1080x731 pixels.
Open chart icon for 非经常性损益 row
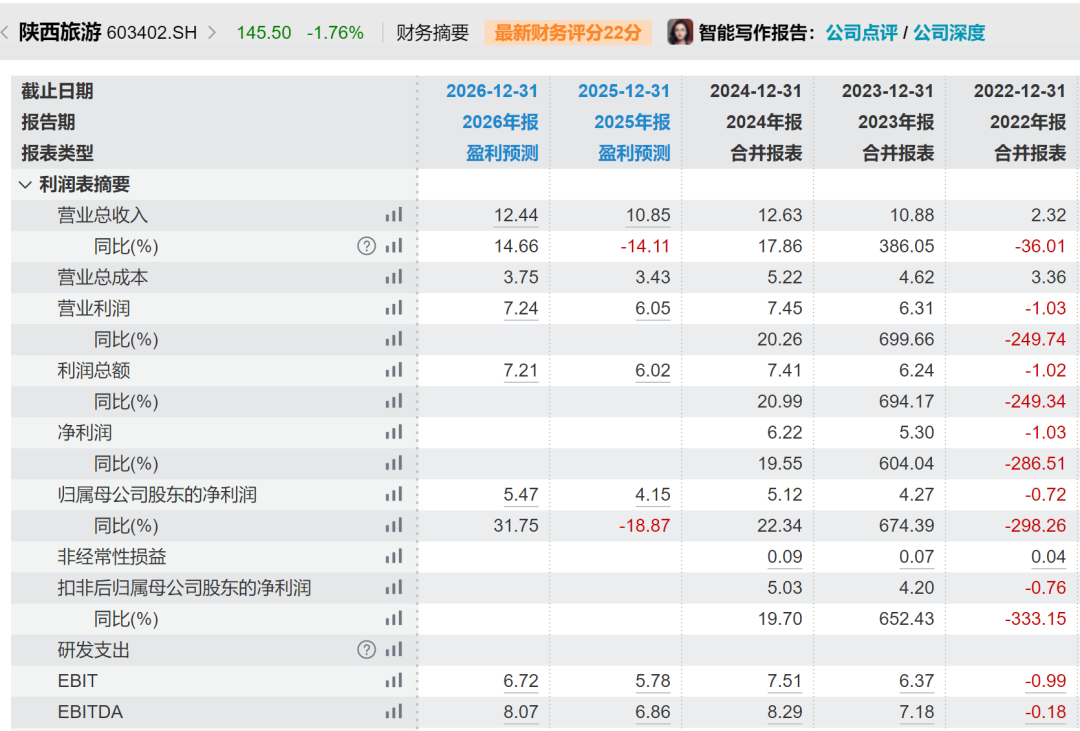[394, 556]
